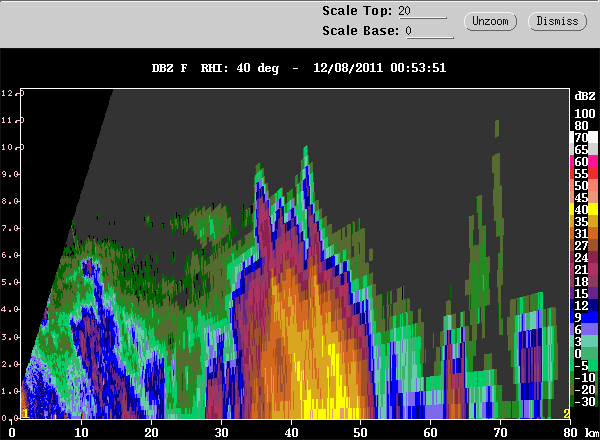This screenshot has width=600, height=440.
Task: Click the 6.0 height axis tick
Action: [x=10, y=255]
